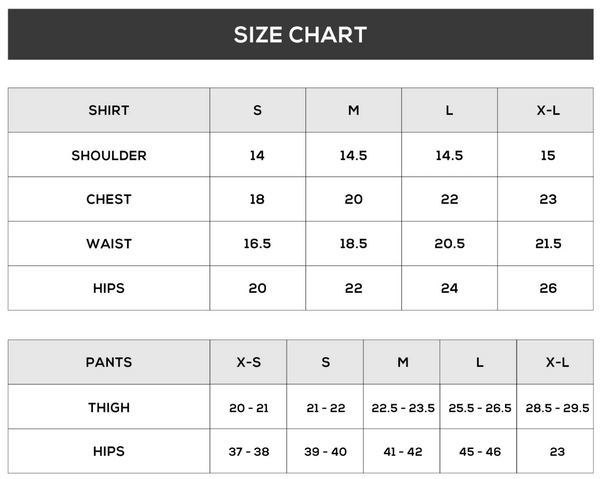
Task: Select the WAIST row label
Action: 108,243
